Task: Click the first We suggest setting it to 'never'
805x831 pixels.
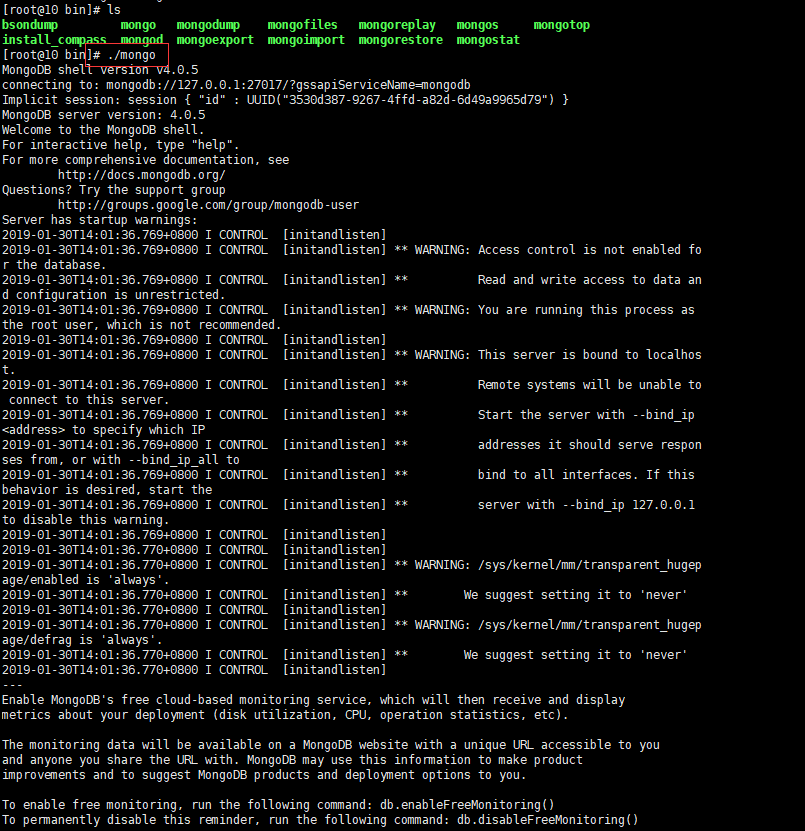Action: (575, 595)
